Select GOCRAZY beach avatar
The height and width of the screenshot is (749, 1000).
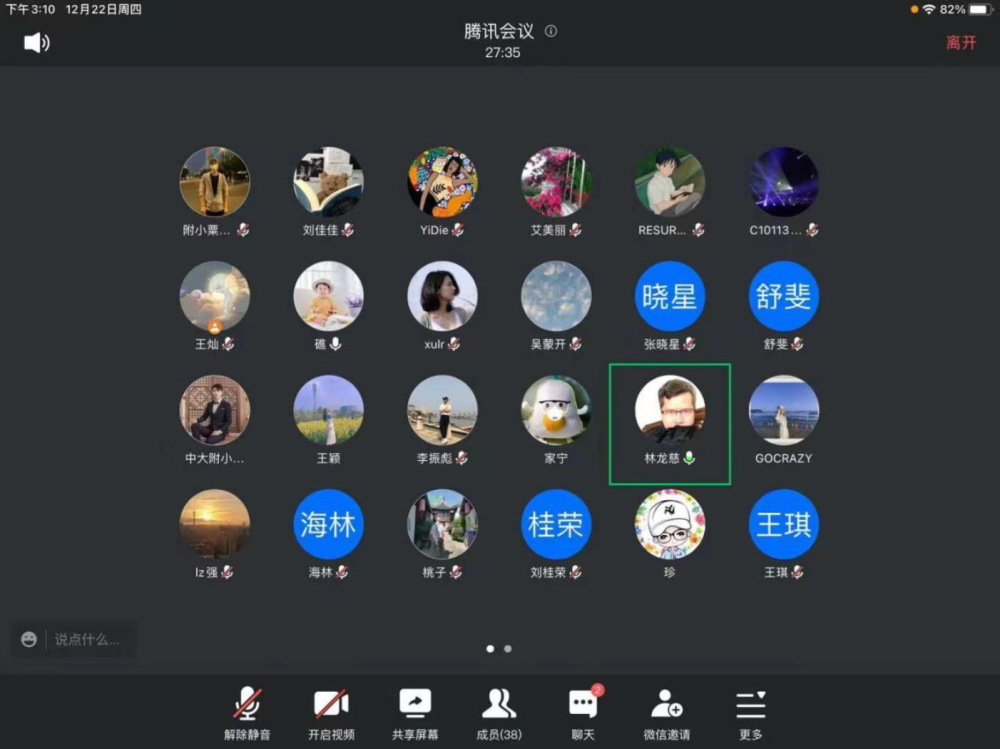click(784, 410)
